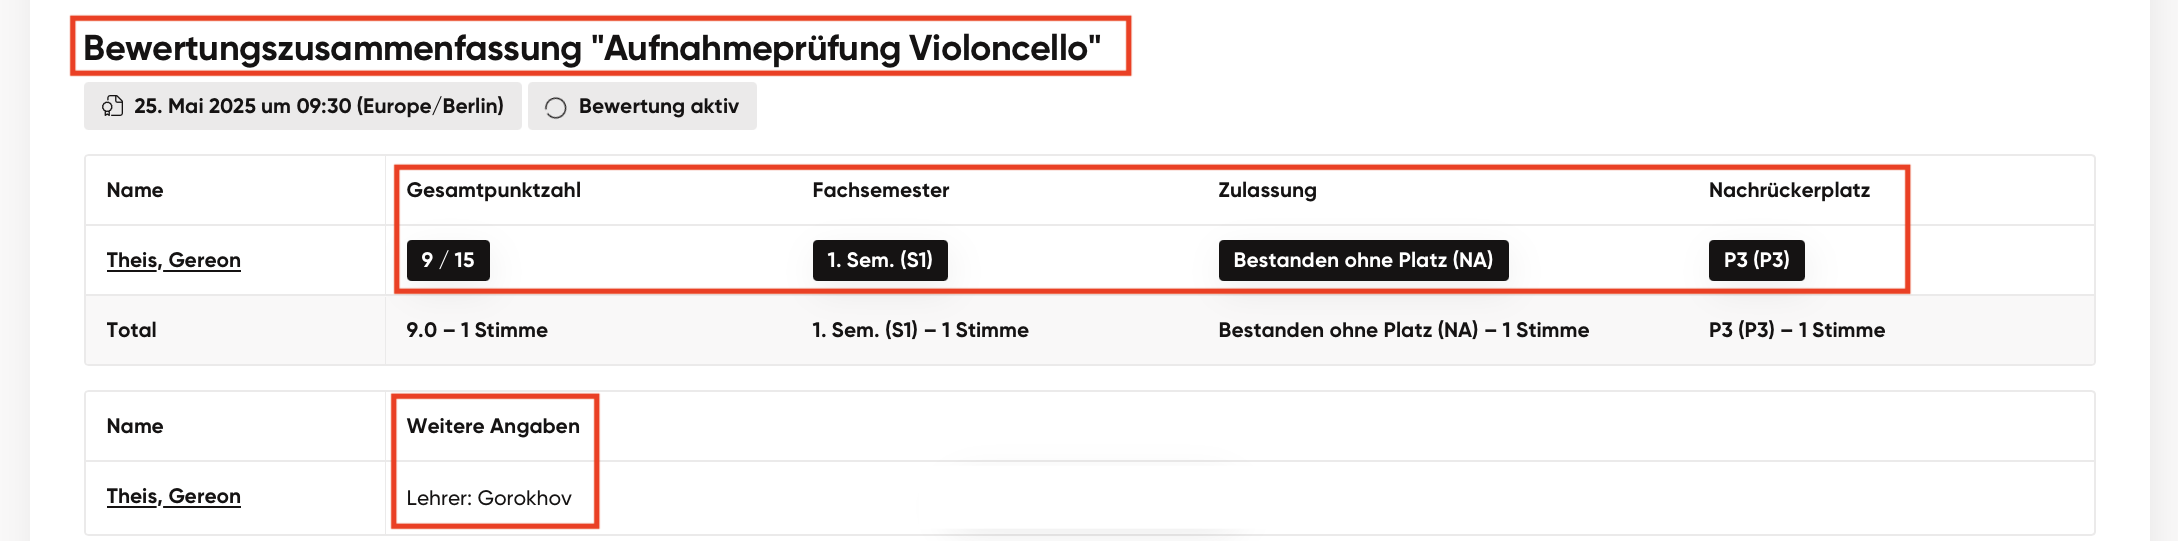The image size is (2178, 541).
Task: Click the dark 'Bestanden ohne Platz (NA)' badge
Action: point(1362,260)
